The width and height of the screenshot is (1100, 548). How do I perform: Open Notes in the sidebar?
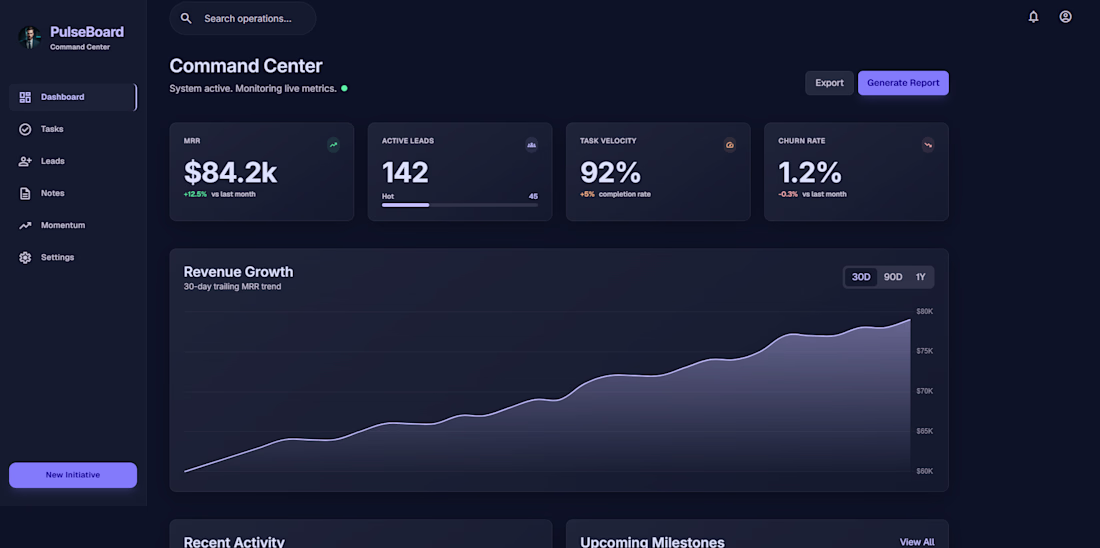coord(53,193)
